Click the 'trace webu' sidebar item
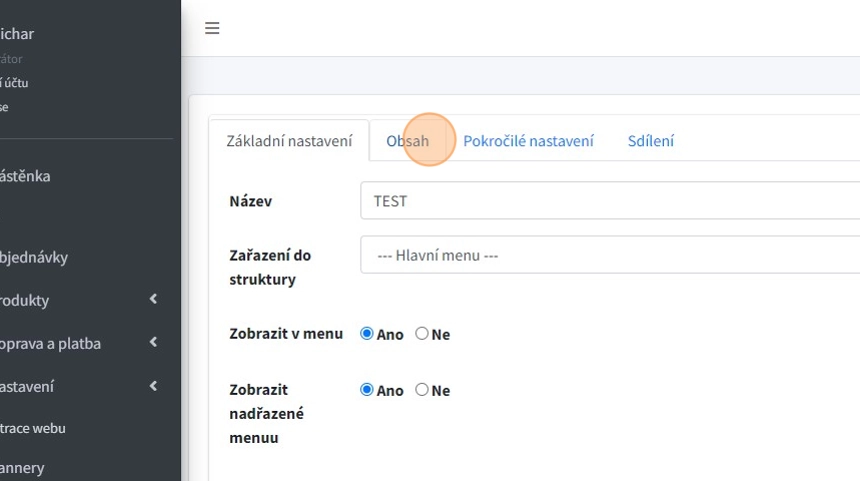860x481 pixels. 33,428
